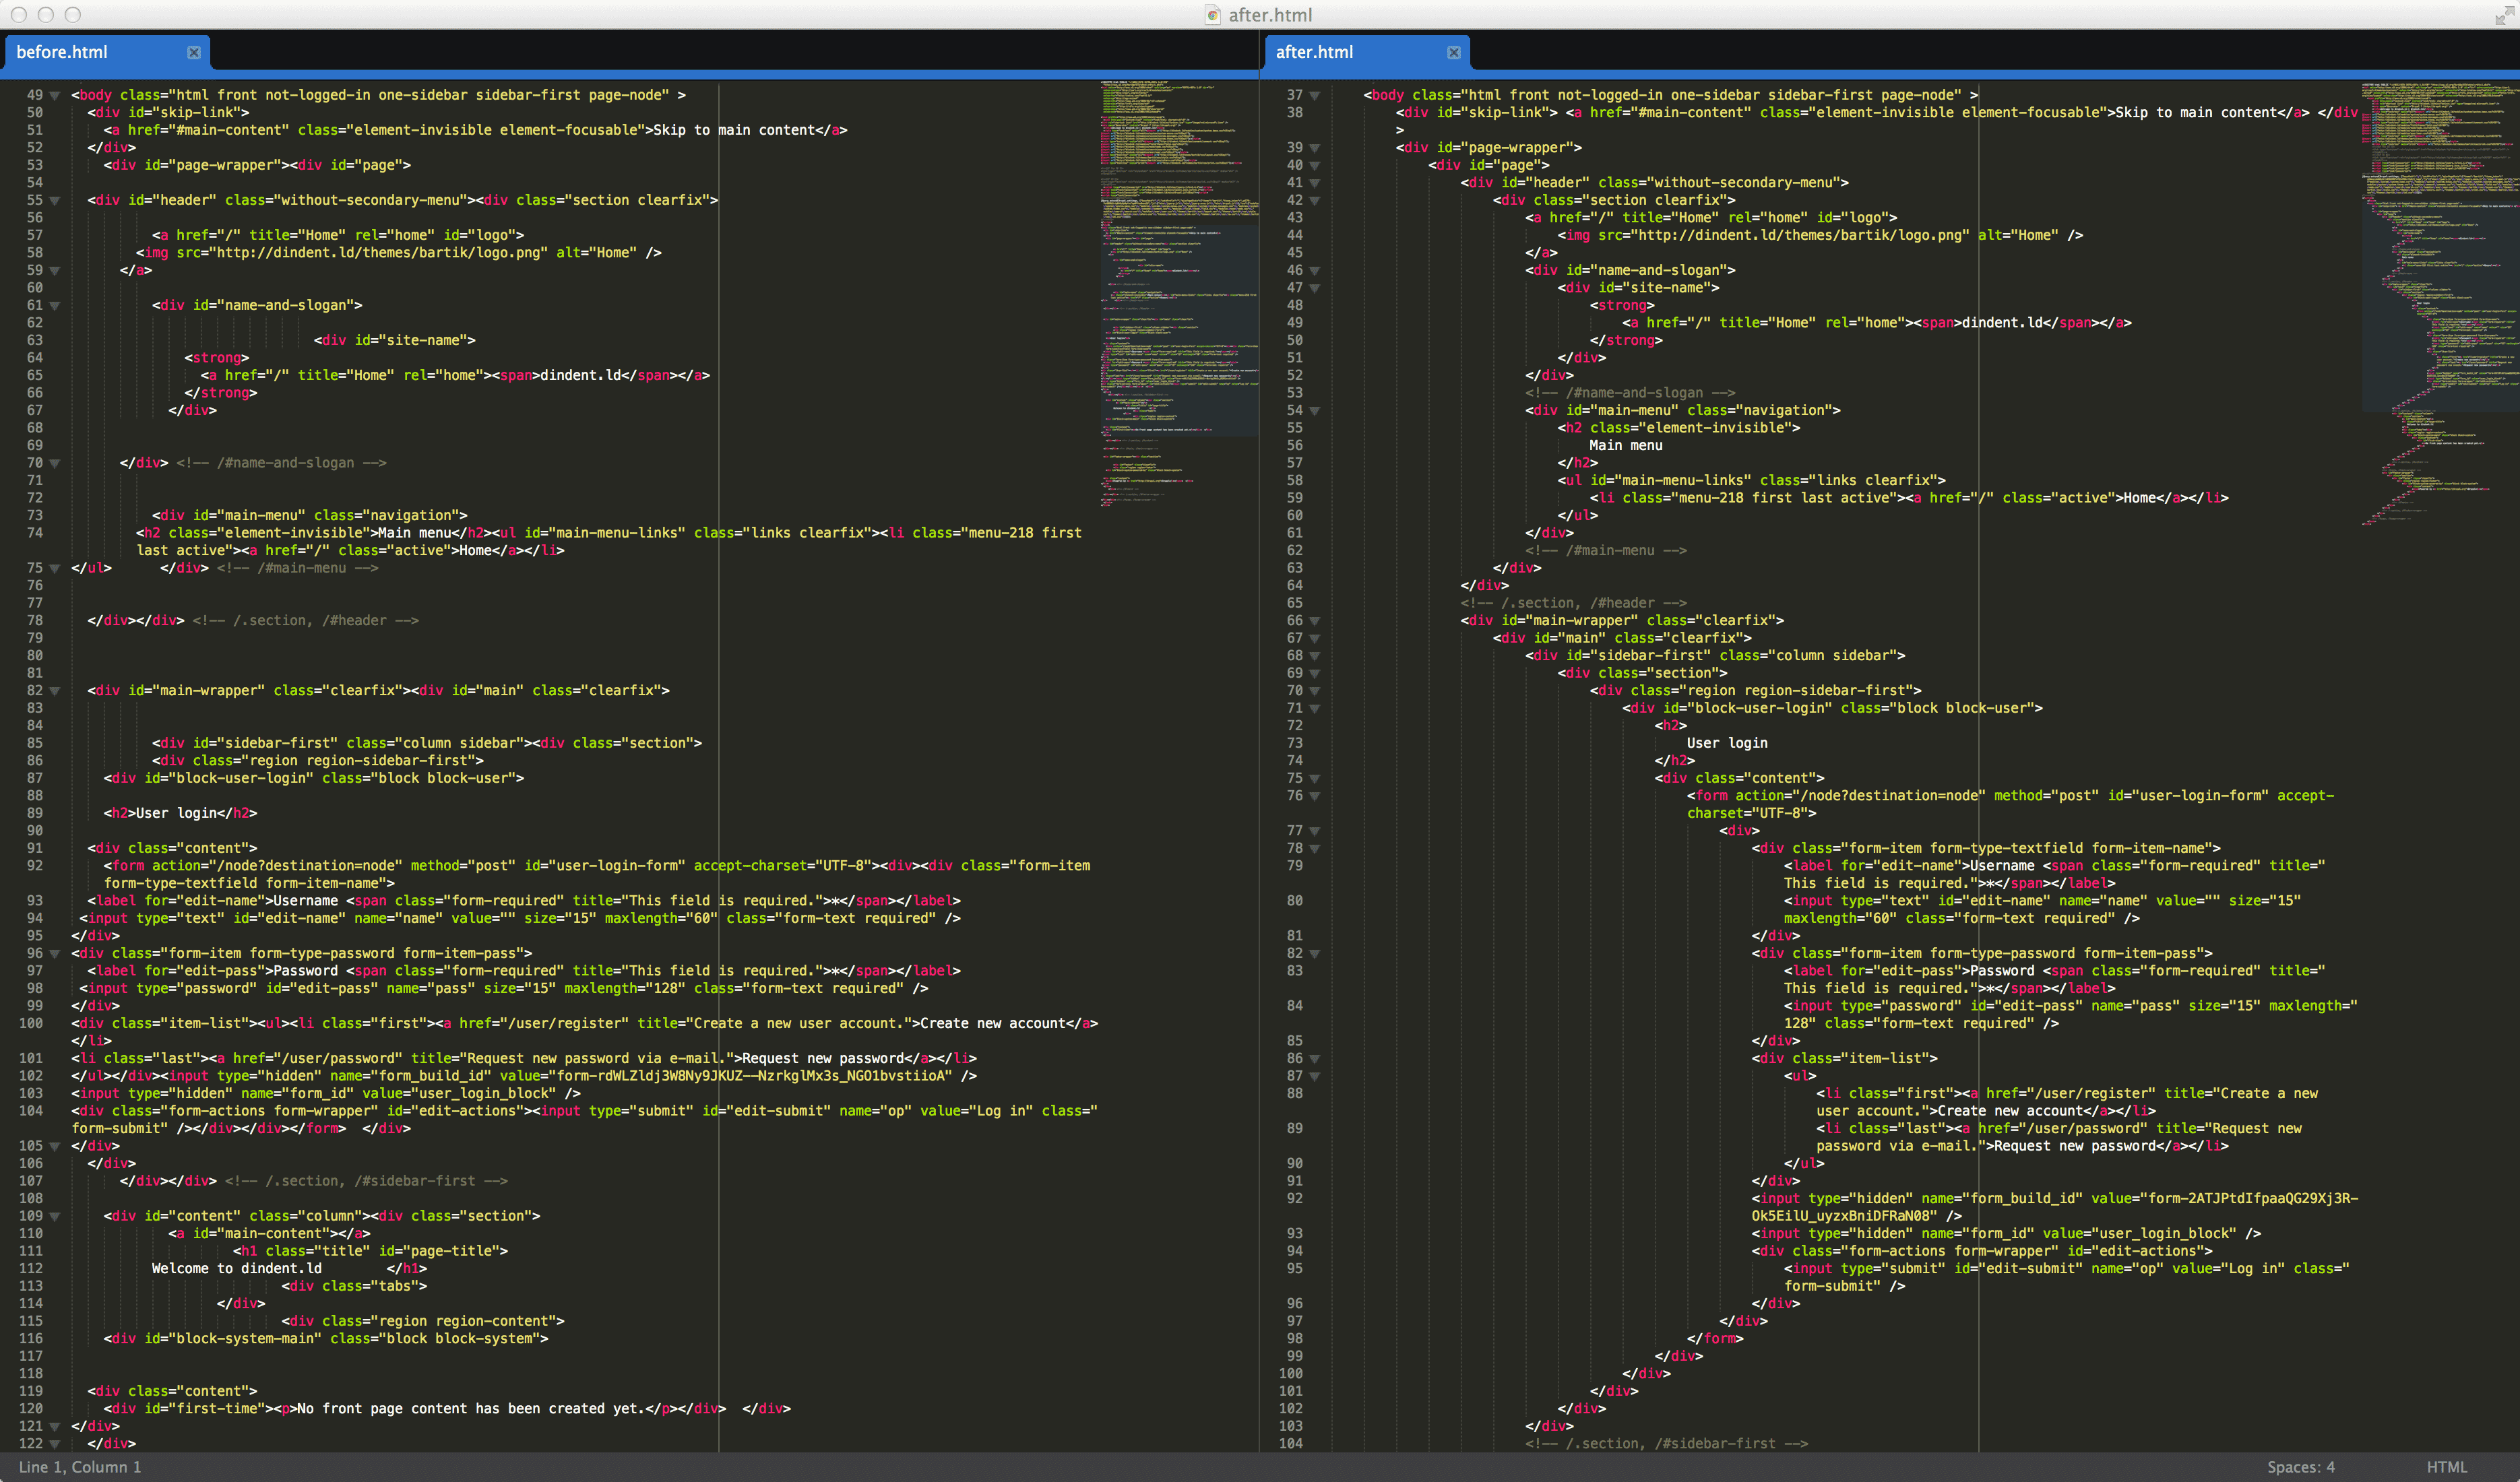Toggle fold arrow at line 77 in after.html
The image size is (2520, 1482).
coord(1315,831)
